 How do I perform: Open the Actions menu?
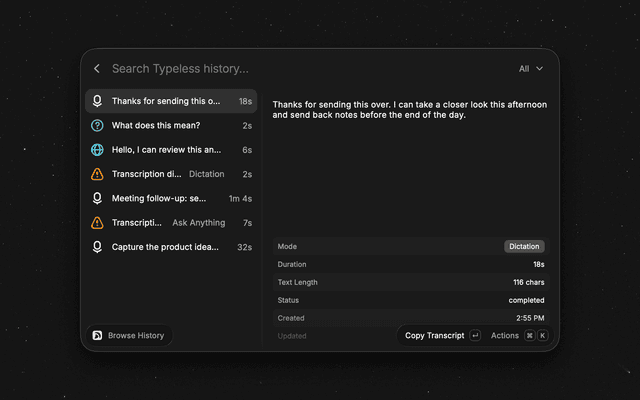point(504,336)
